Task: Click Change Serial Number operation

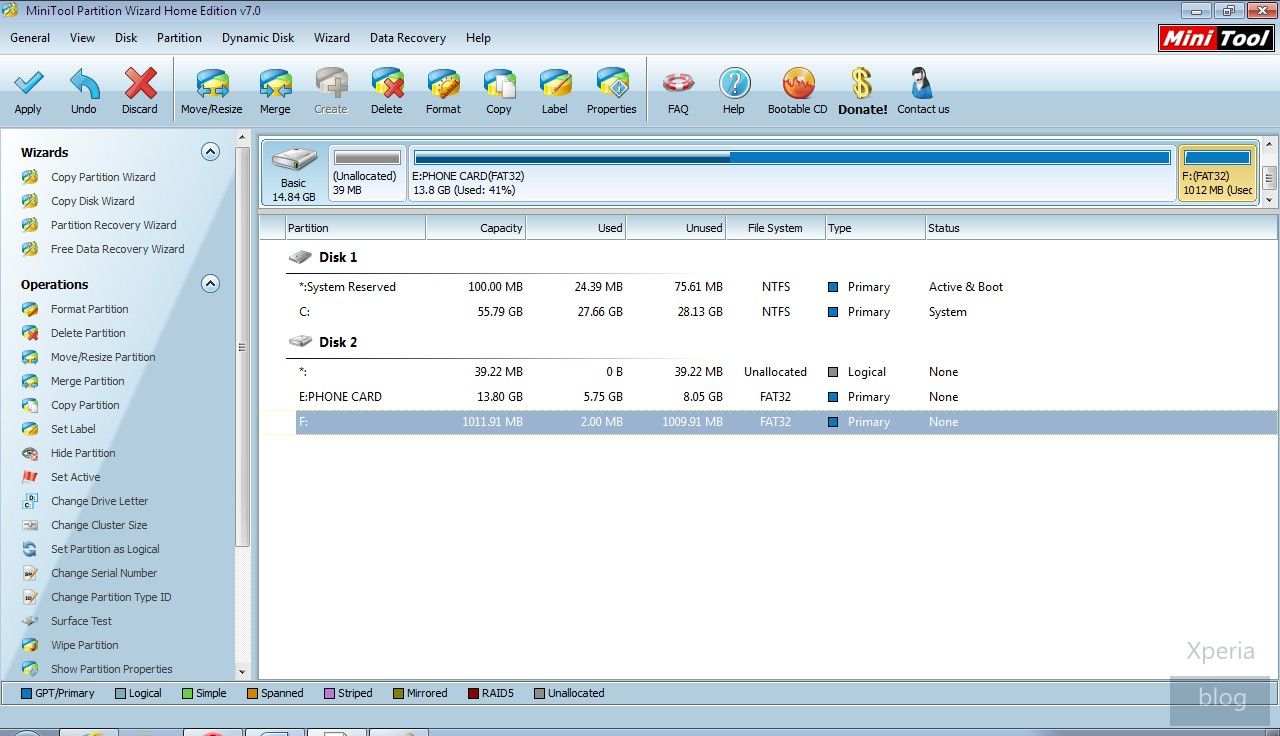Action: pyautogui.click(x=104, y=573)
